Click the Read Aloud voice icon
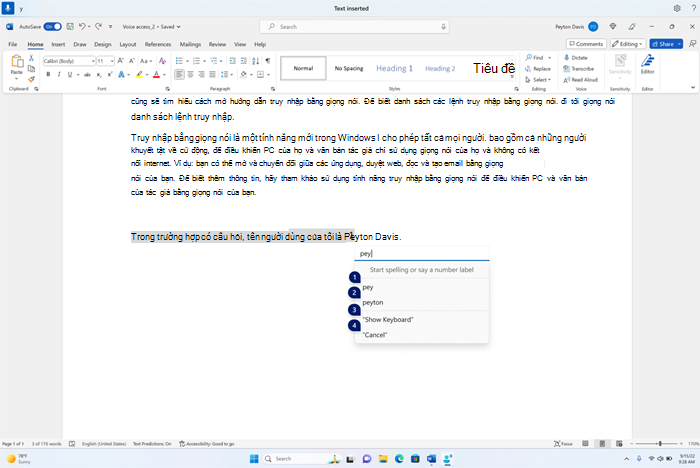The image size is (700, 468). pos(580,80)
